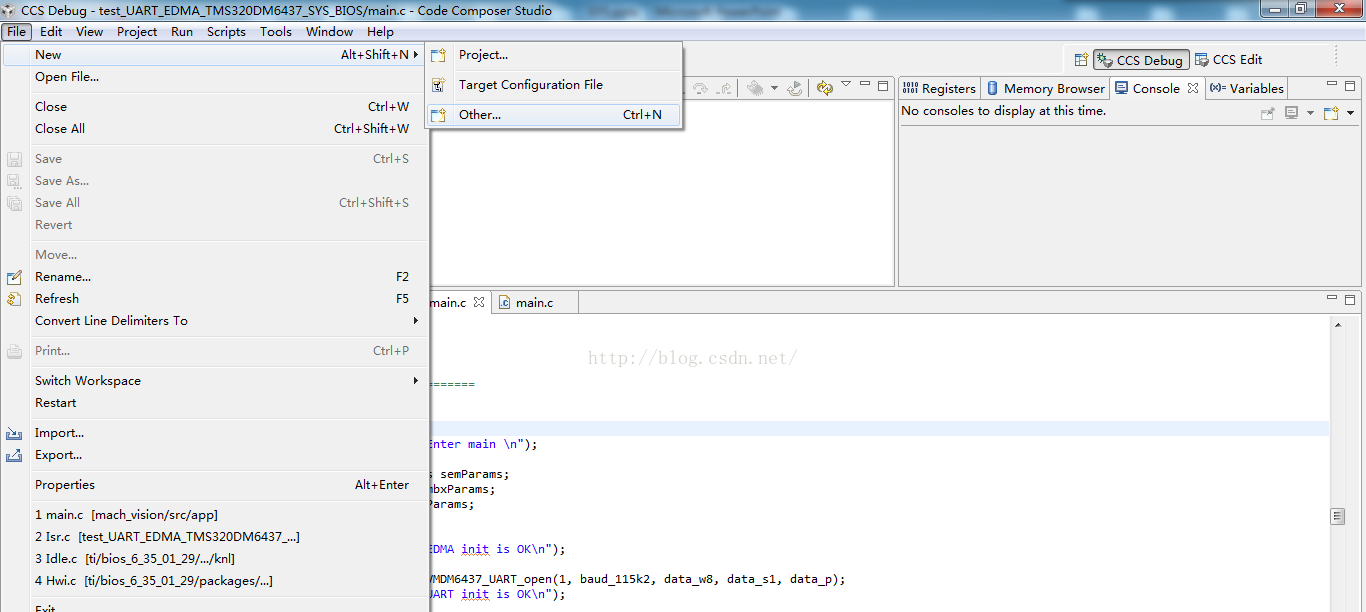Click the Display Selected Console icon

pos(1291,113)
